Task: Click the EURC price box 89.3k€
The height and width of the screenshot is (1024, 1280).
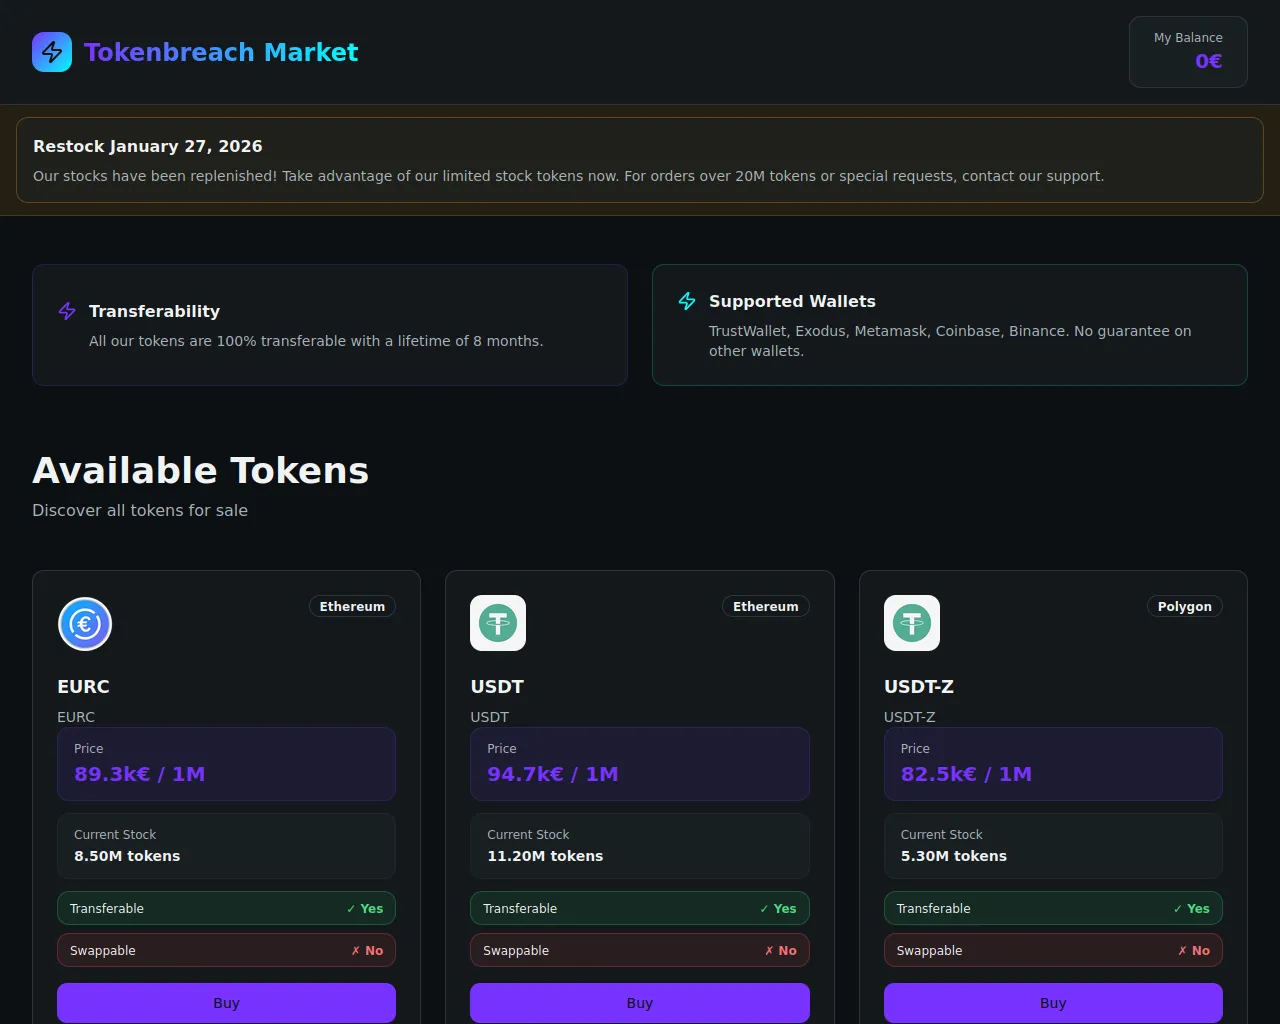Action: click(226, 764)
